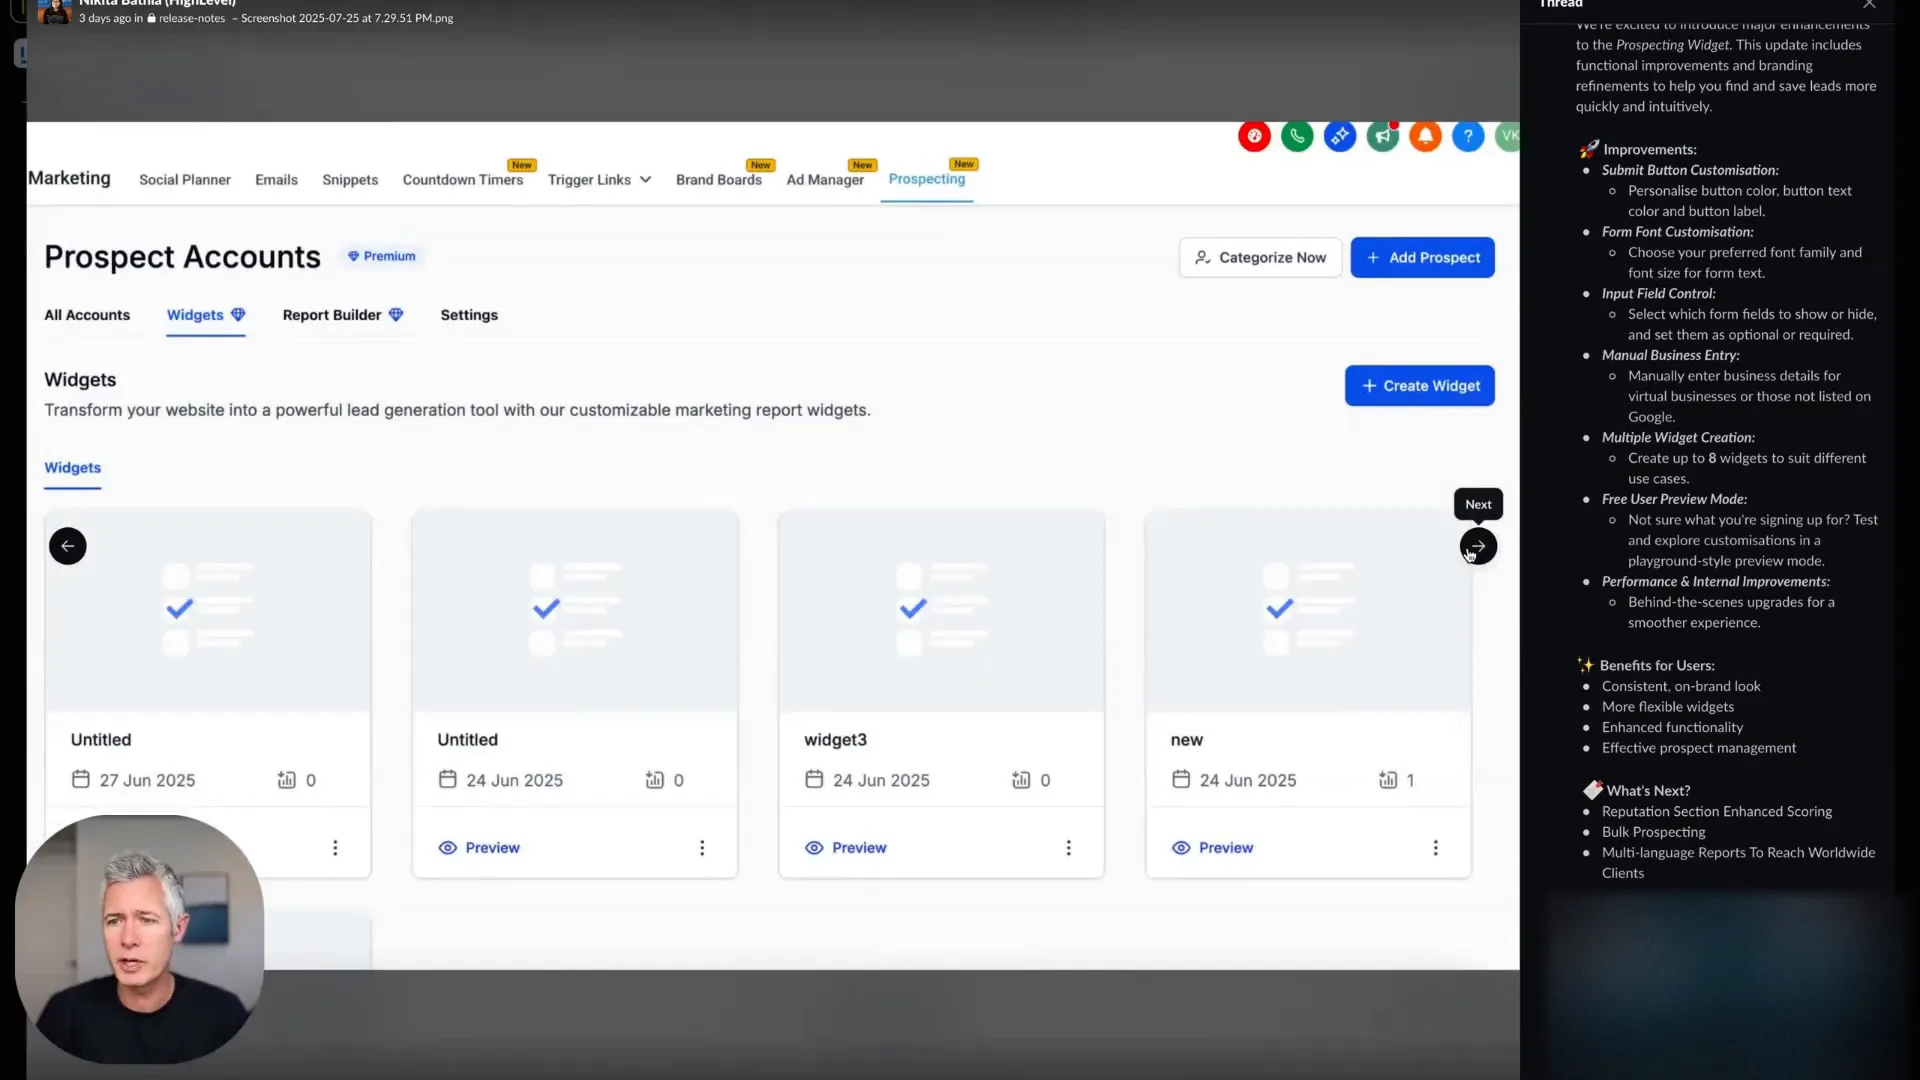Click the stats icon on widget3 card
This screenshot has height=1080, width=1920.
click(1021, 779)
